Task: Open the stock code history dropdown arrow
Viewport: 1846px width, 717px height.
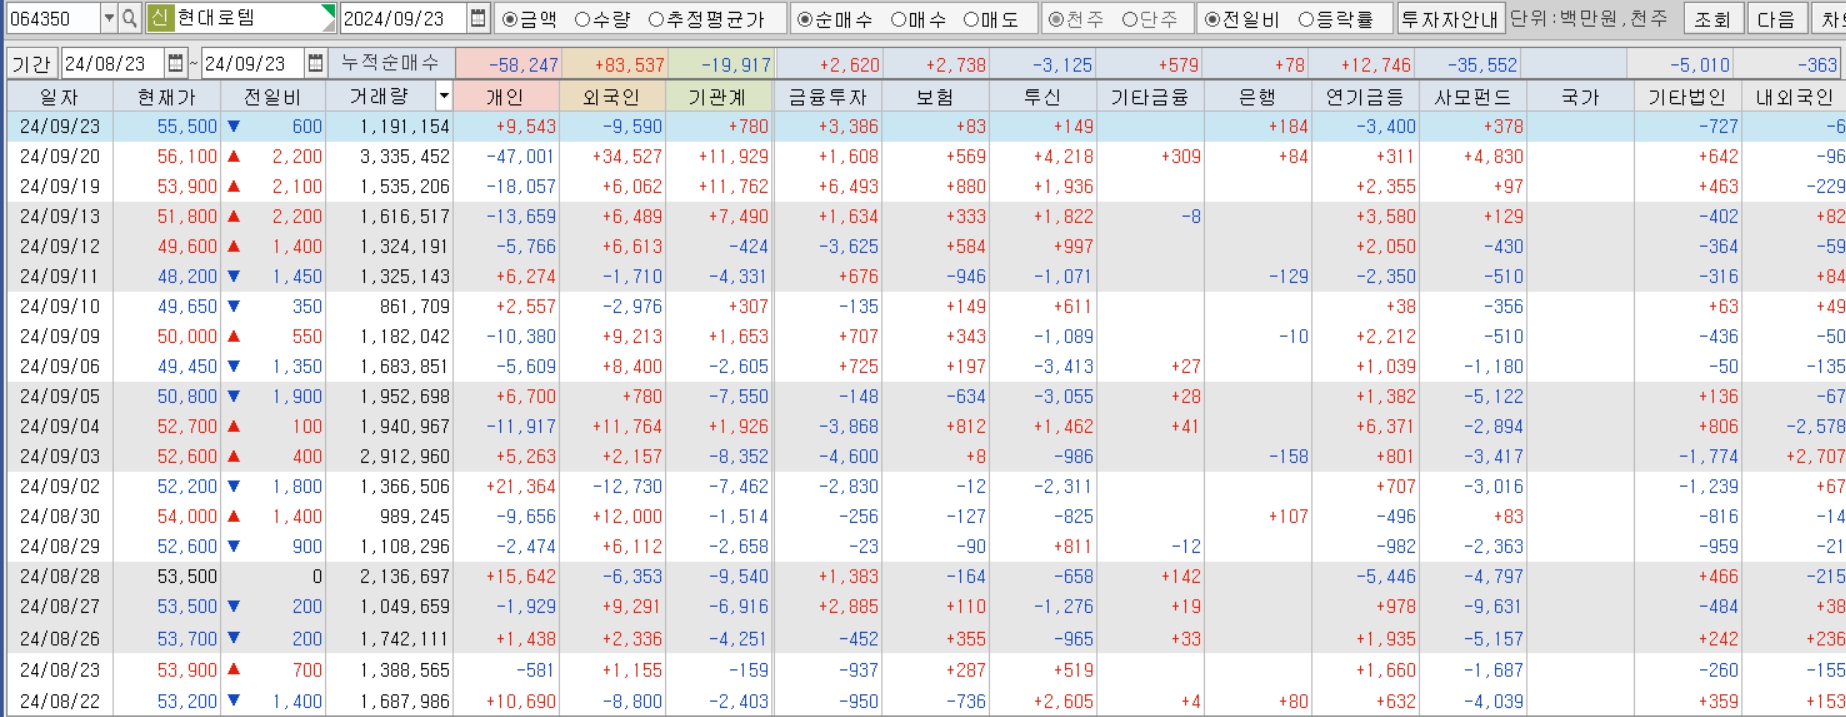Action: (109, 18)
